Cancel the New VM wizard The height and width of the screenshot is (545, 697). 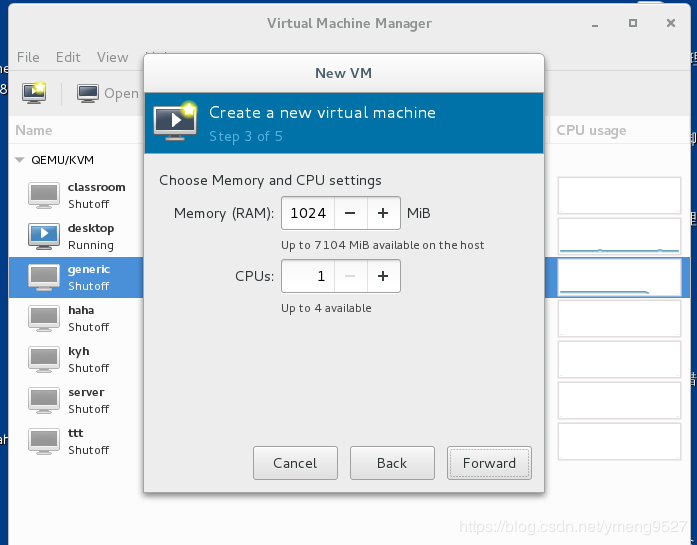(295, 463)
